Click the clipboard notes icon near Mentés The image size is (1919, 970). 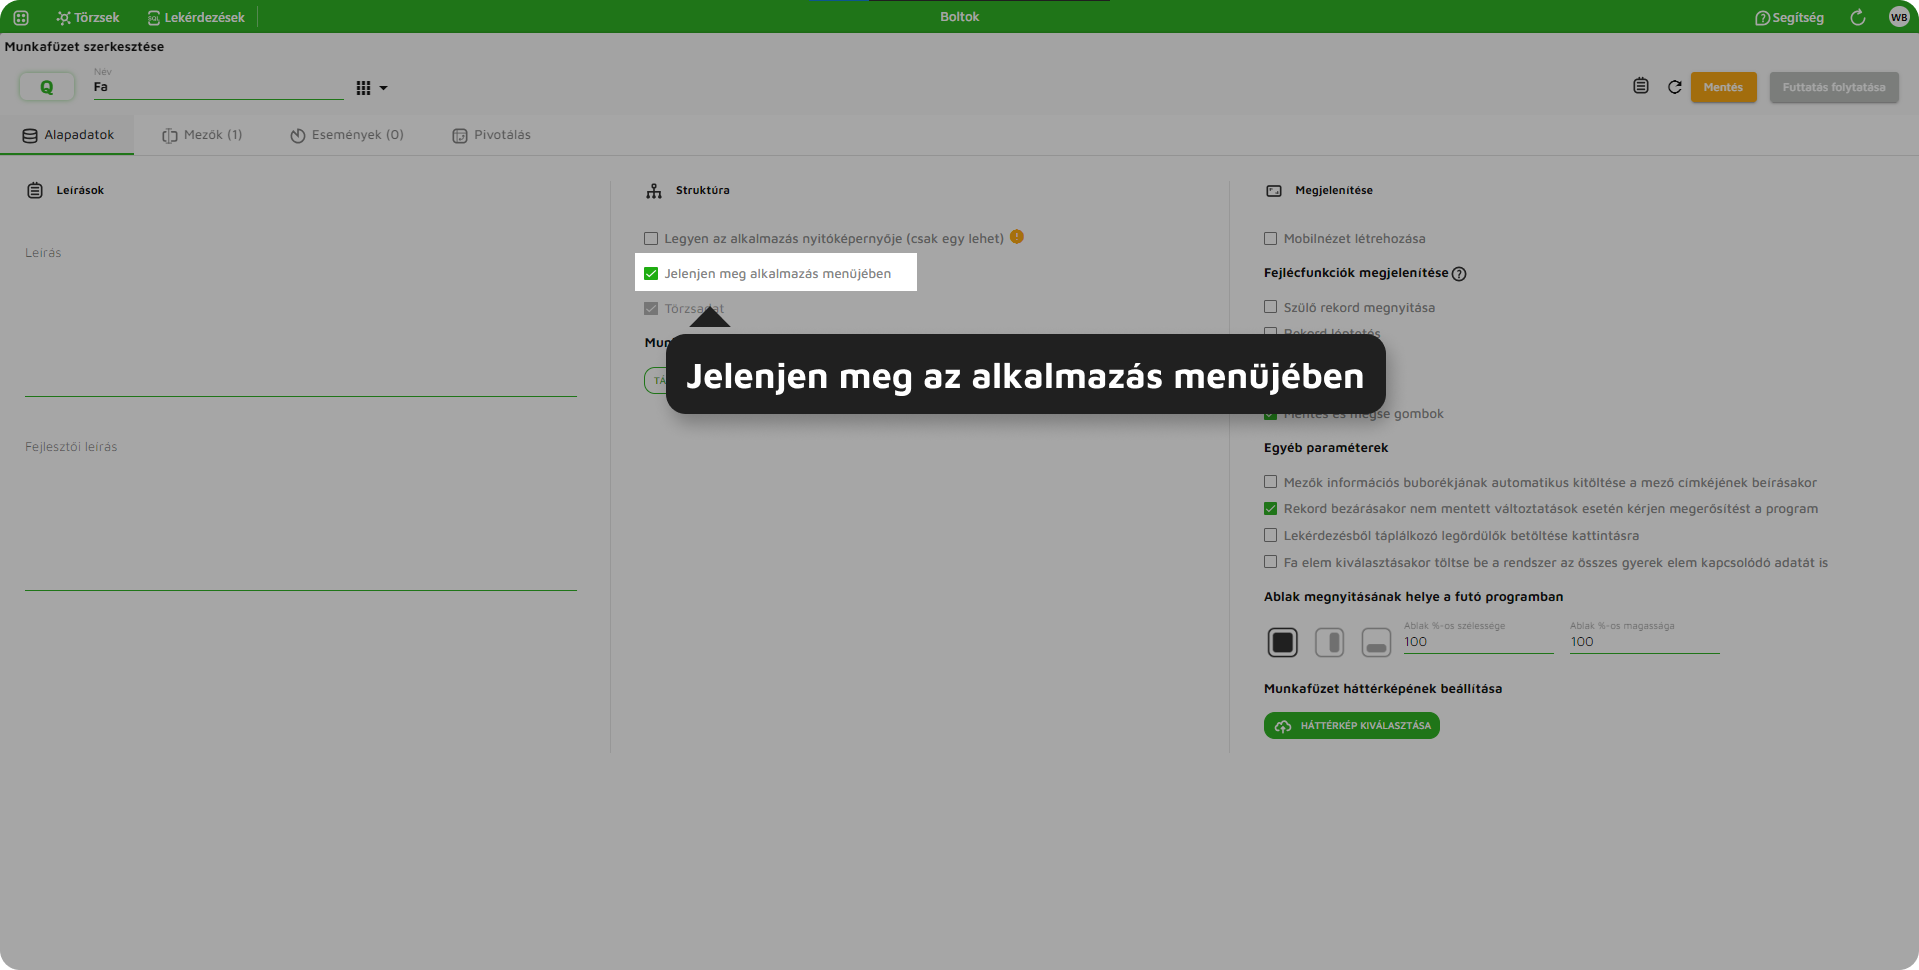(x=1641, y=86)
